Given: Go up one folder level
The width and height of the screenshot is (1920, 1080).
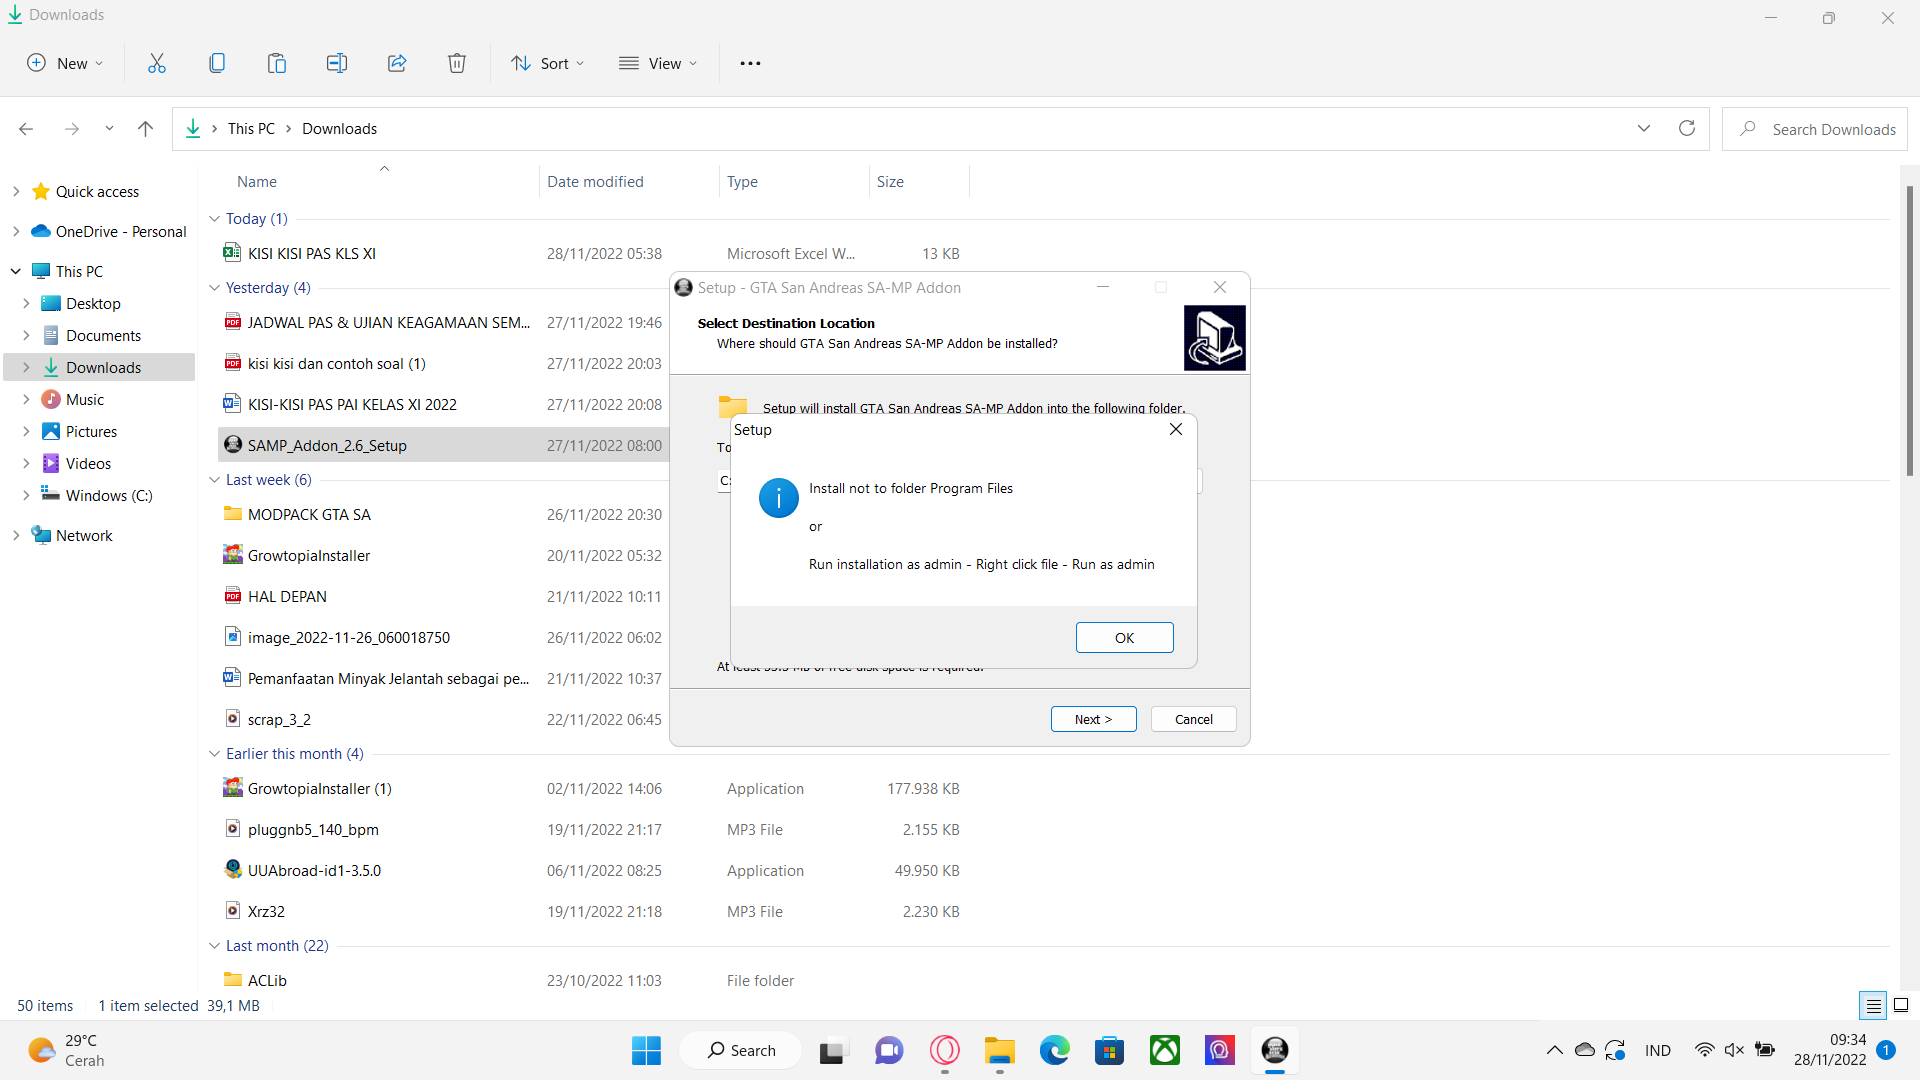Looking at the screenshot, I should click(145, 129).
